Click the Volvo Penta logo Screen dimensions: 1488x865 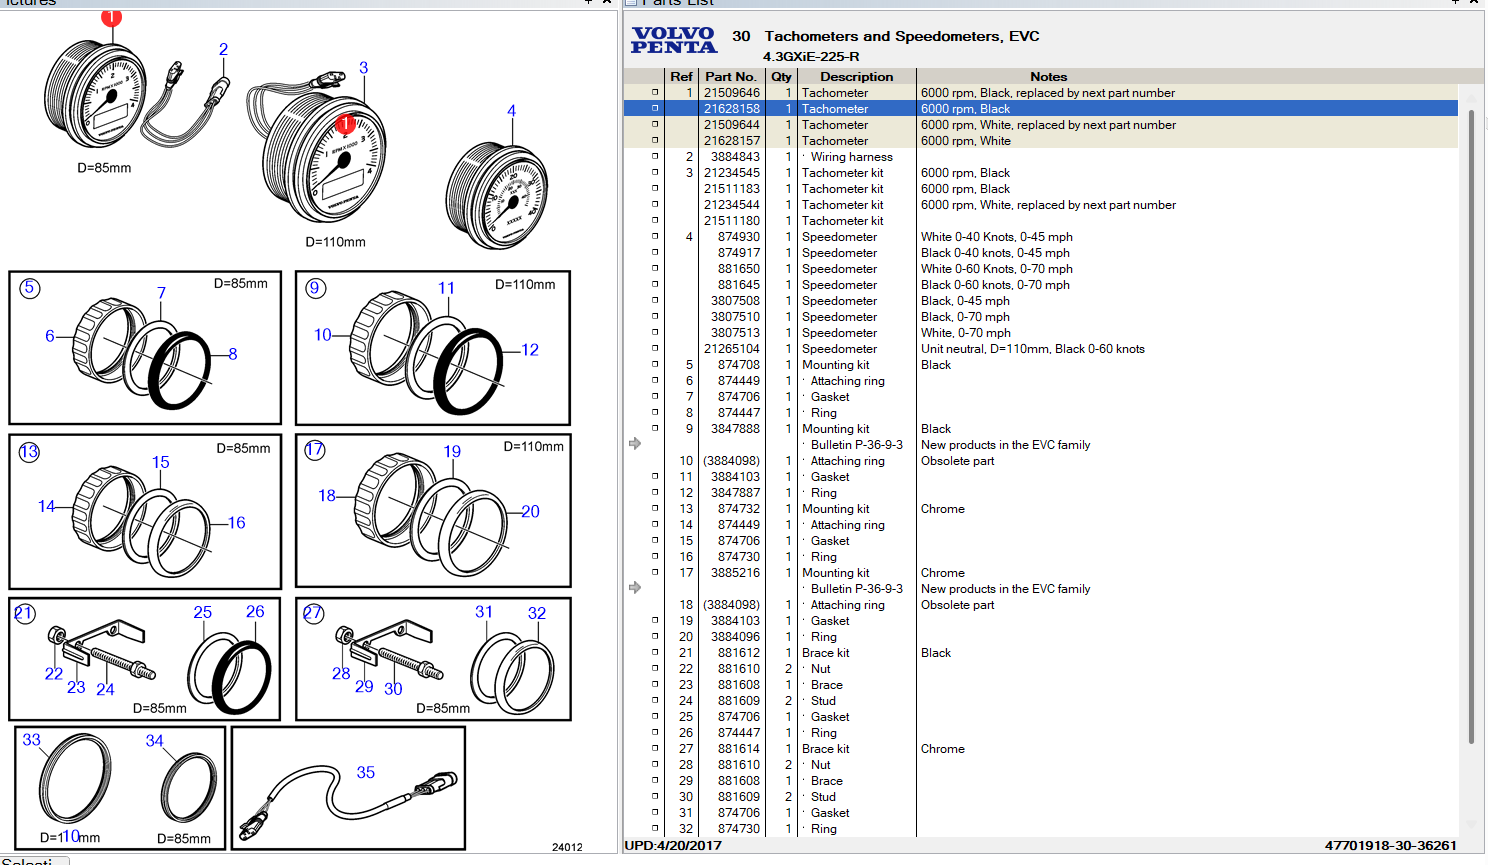coord(674,40)
